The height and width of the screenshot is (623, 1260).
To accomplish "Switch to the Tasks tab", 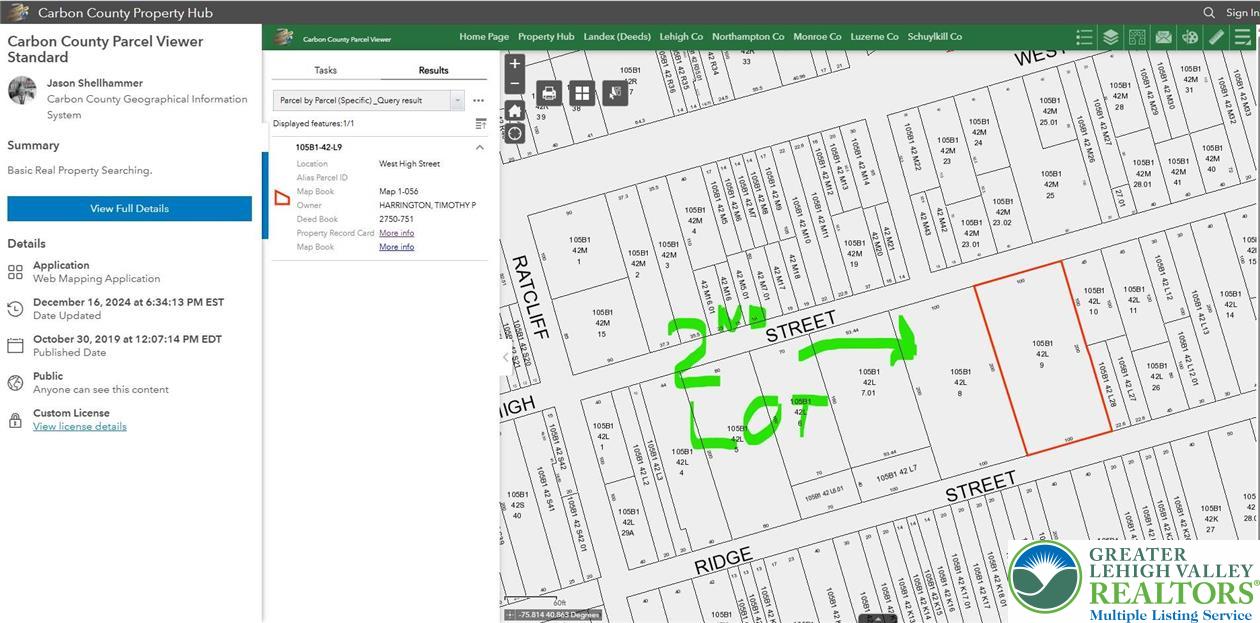I will [x=326, y=70].
